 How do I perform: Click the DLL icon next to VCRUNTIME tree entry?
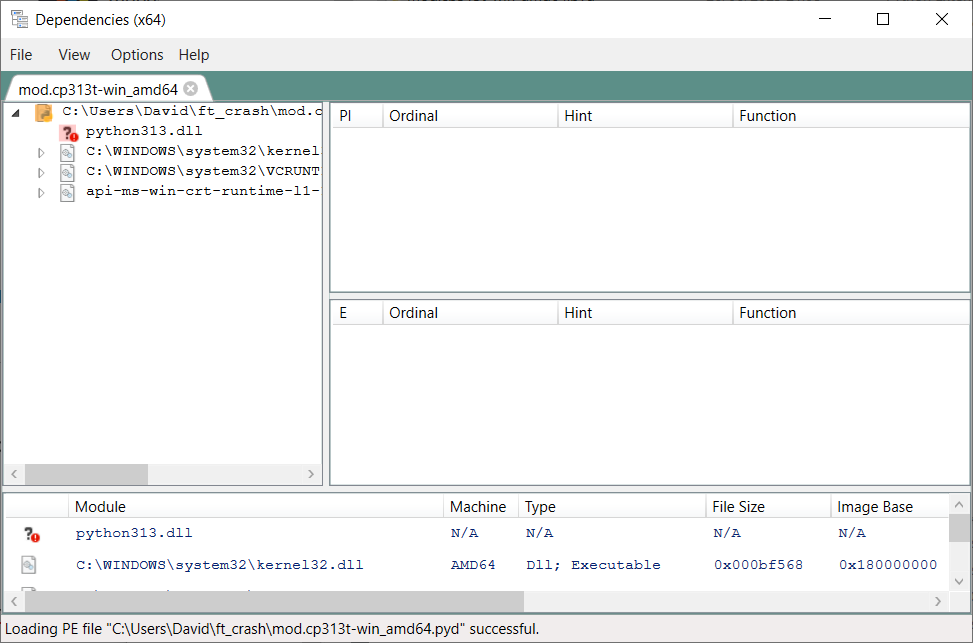[x=67, y=173]
